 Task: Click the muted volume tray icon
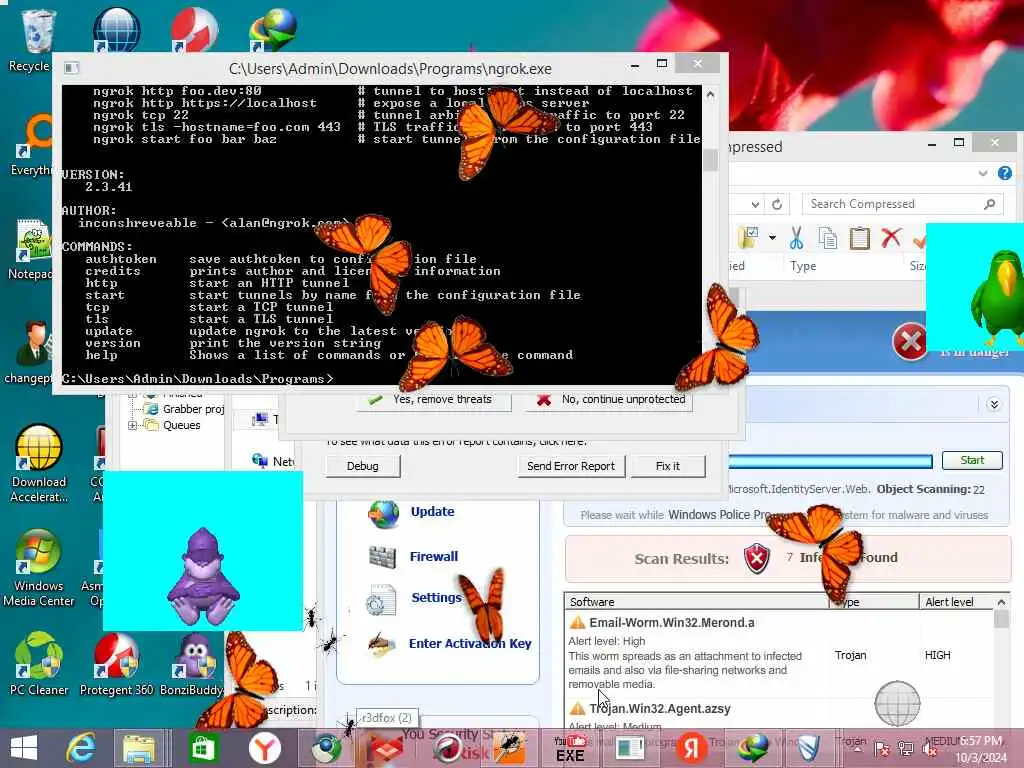(929, 749)
